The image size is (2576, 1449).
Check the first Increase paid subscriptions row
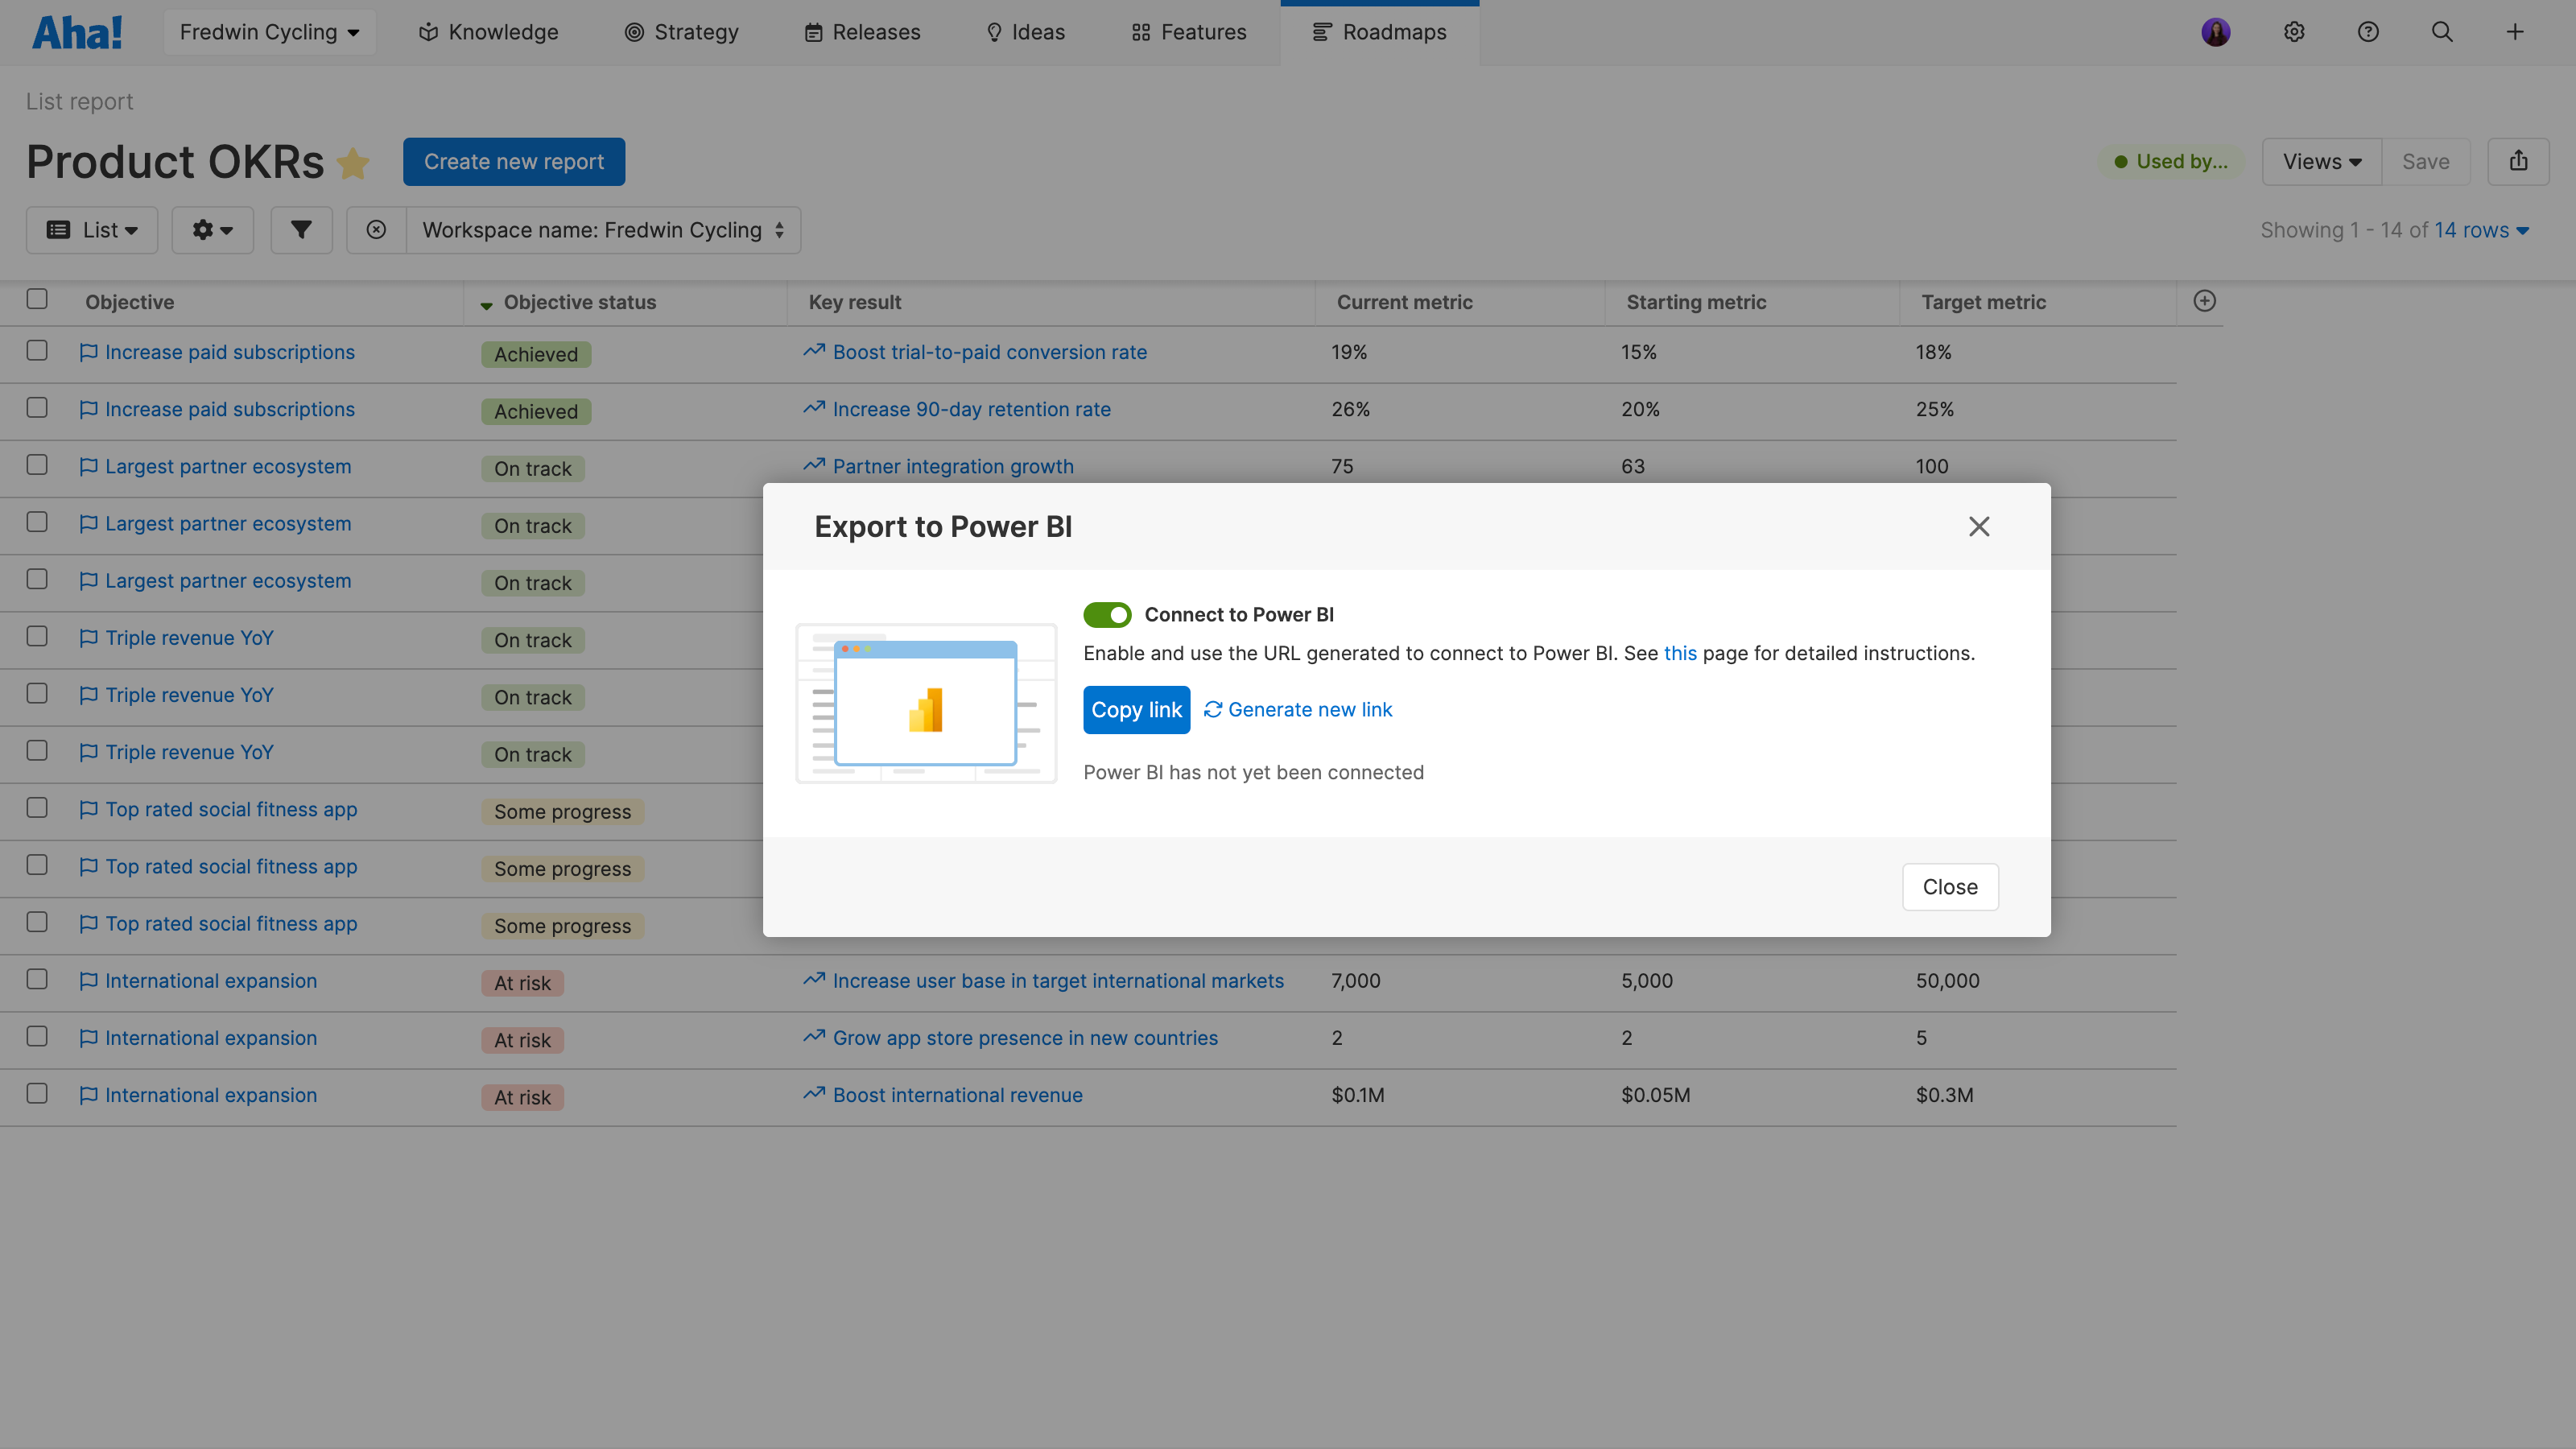tap(37, 351)
